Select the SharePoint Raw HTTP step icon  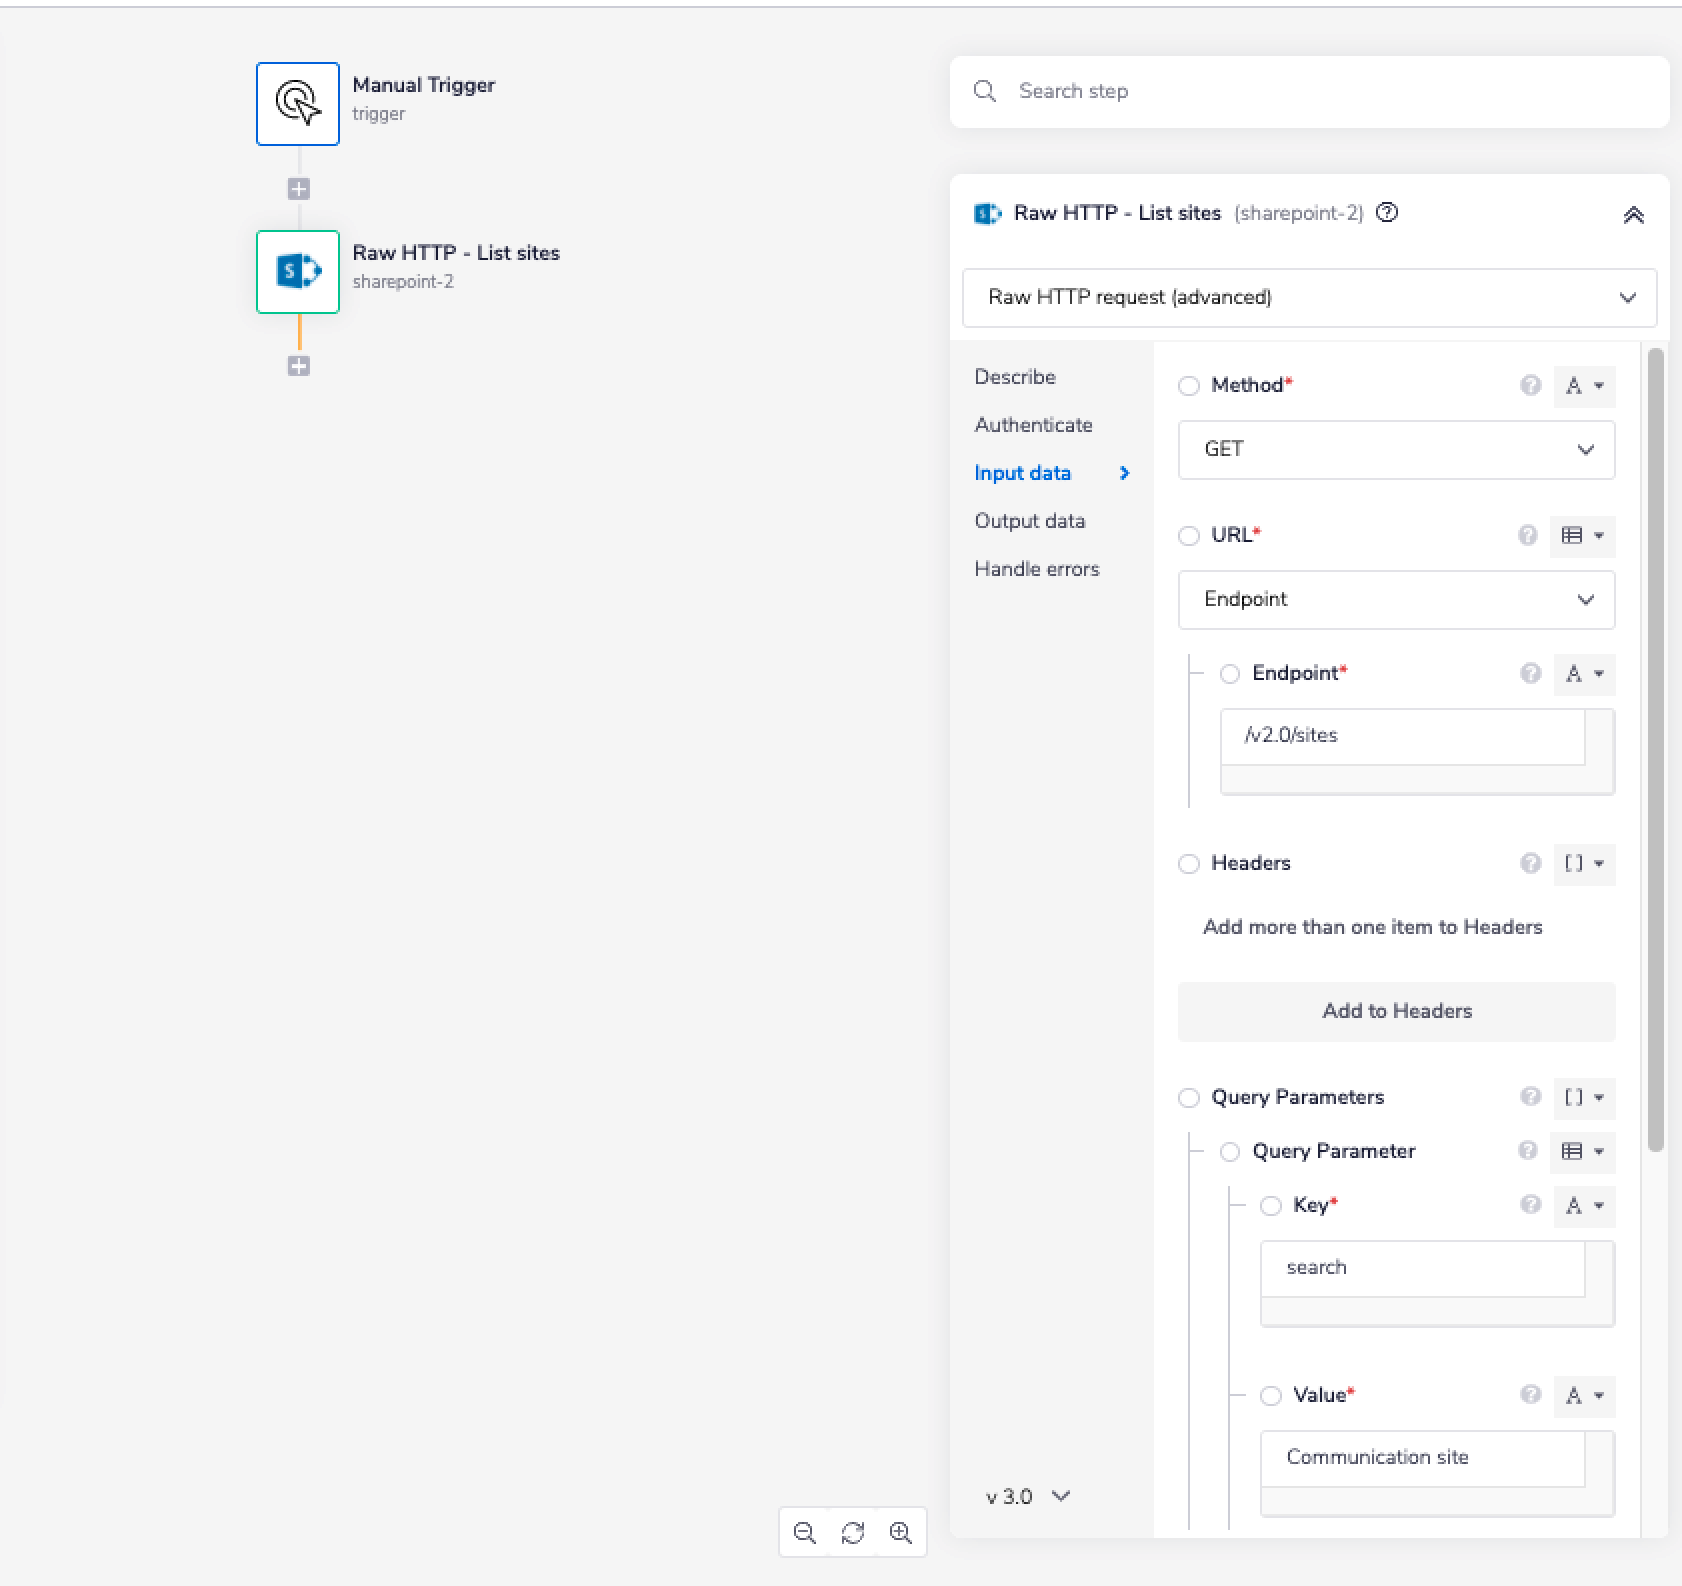[298, 272]
